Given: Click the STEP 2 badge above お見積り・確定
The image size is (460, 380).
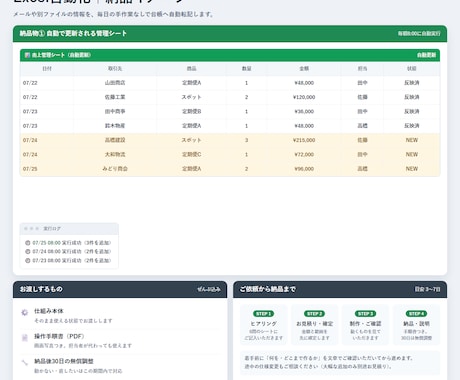Looking at the screenshot, I should [314, 314].
